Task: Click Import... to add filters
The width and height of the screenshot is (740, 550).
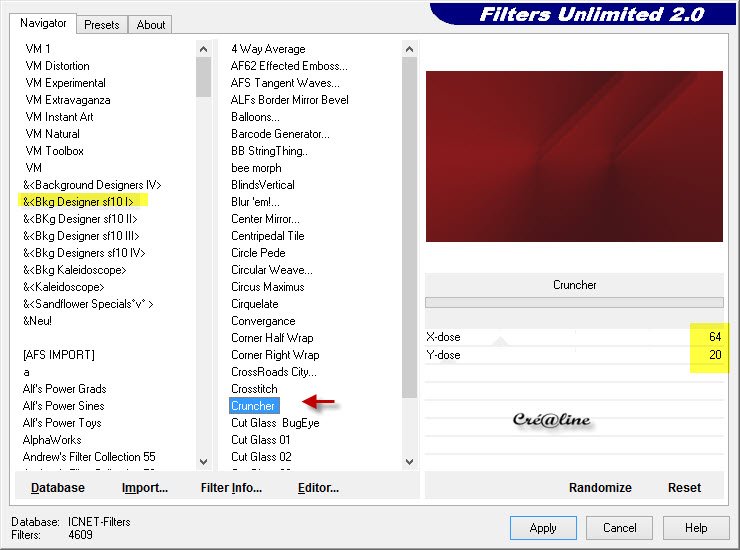Action: tap(145, 488)
